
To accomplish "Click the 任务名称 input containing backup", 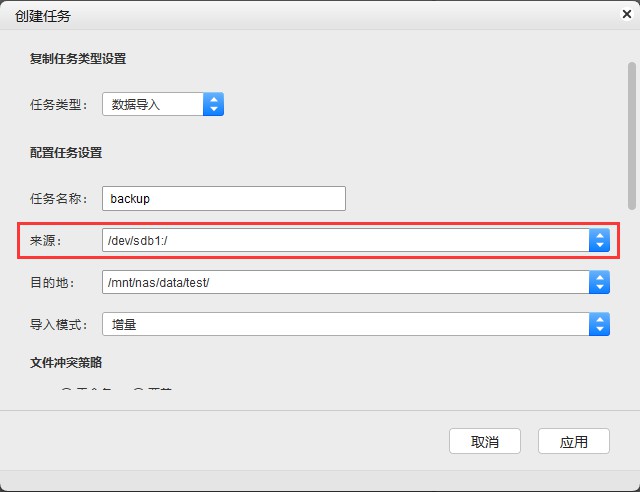I will tap(224, 198).
